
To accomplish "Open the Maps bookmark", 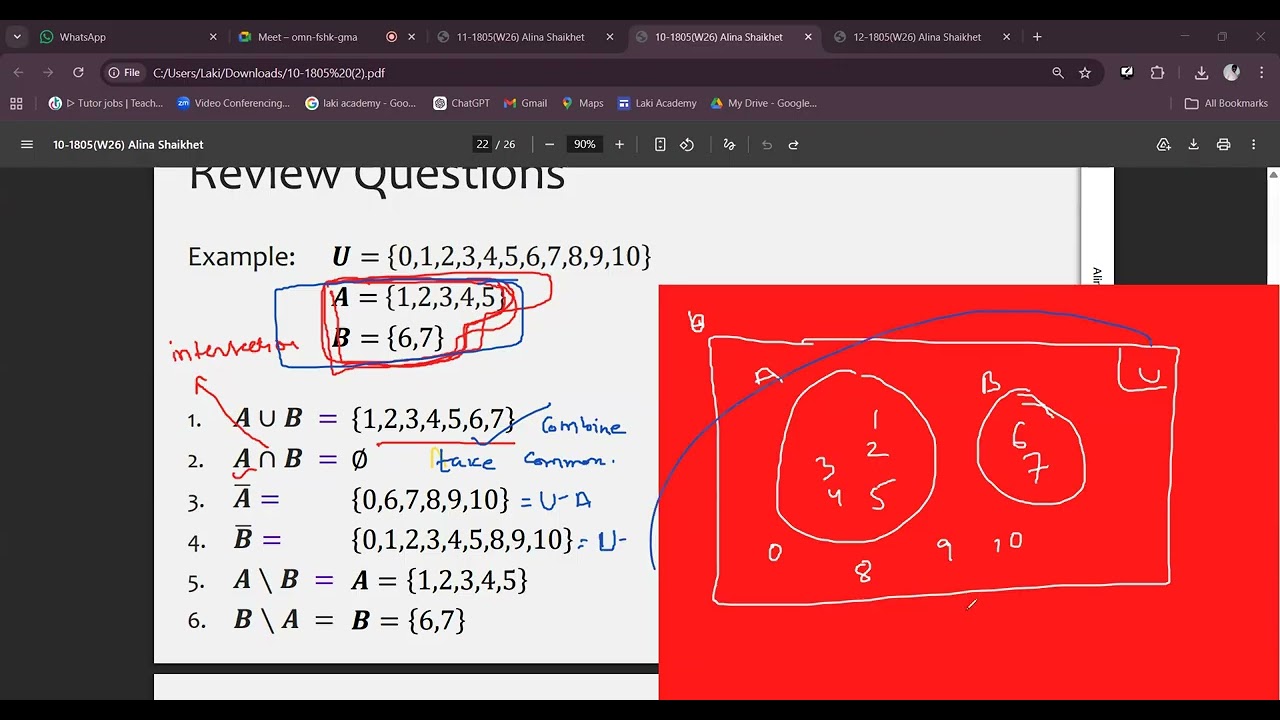I will click(x=583, y=103).
